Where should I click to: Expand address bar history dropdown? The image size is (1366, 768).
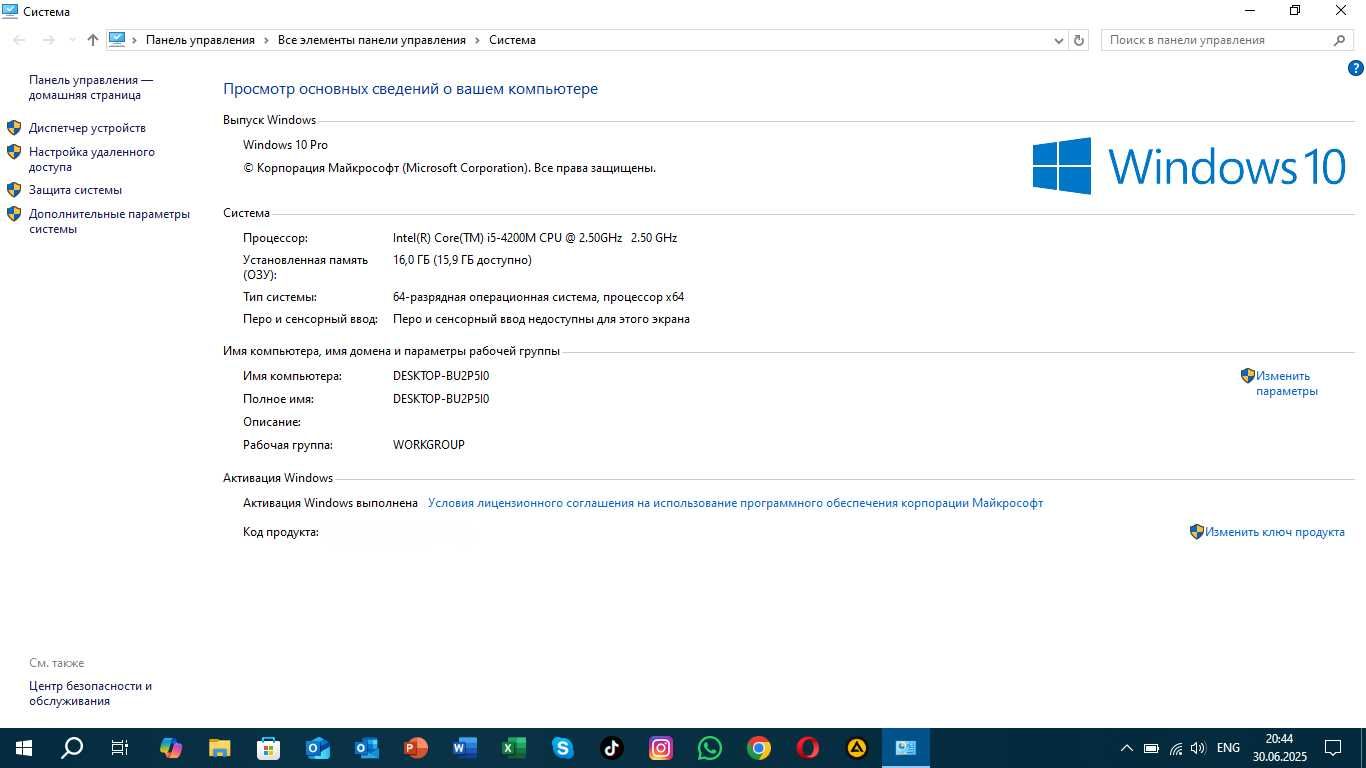[1059, 40]
